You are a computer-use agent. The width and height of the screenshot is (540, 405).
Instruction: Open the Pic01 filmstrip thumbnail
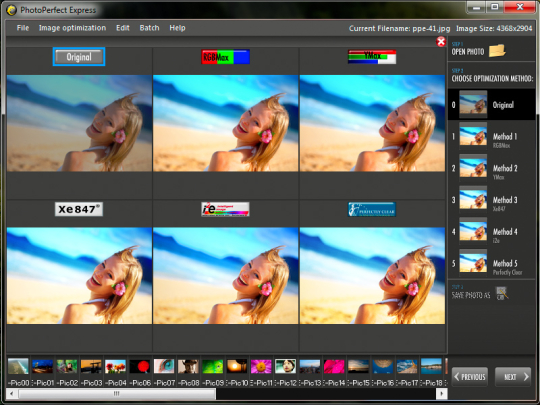coord(42,366)
